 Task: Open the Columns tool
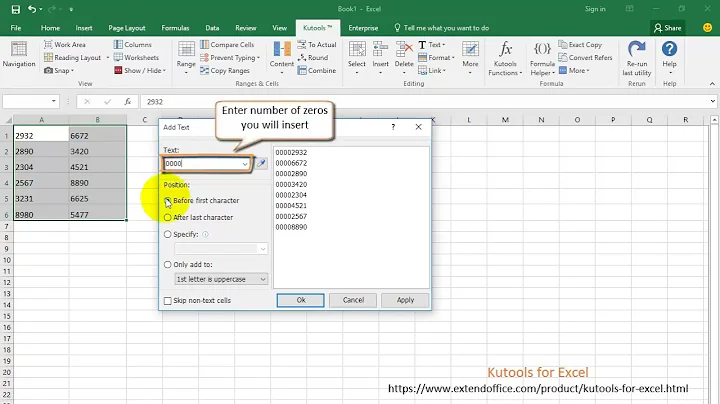[132, 45]
